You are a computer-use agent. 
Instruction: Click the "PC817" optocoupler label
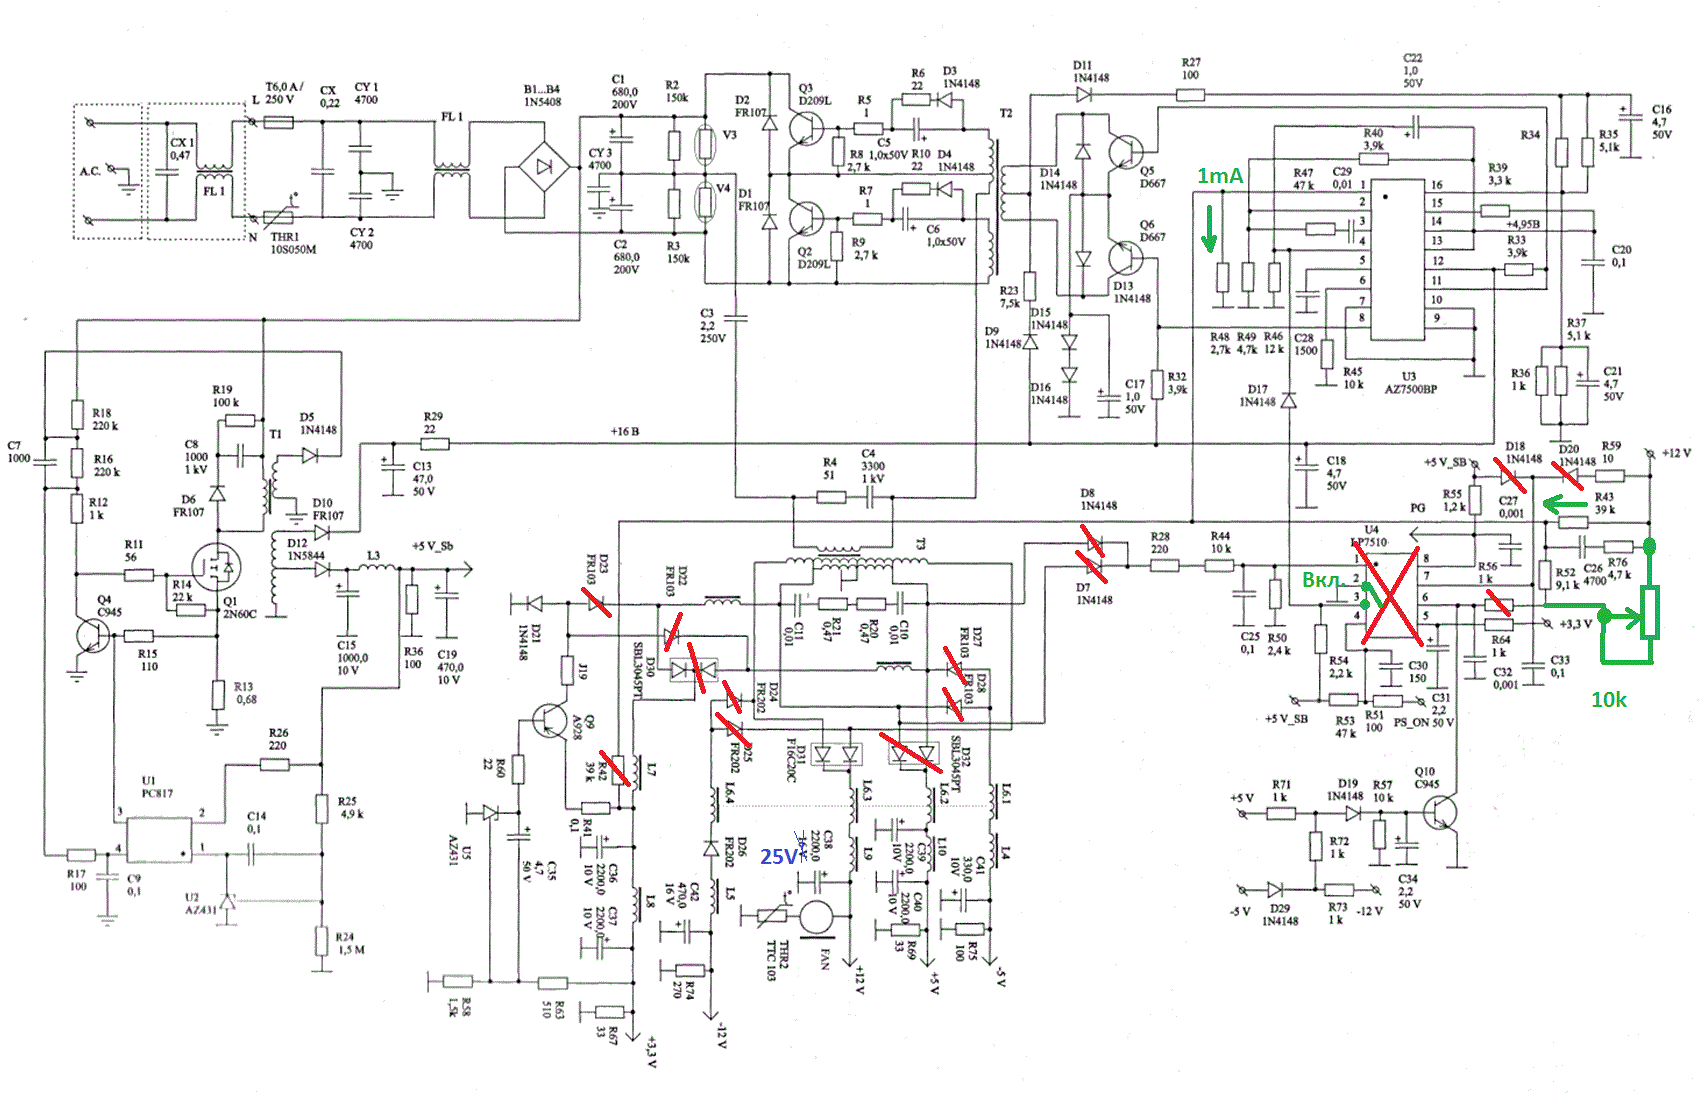click(157, 793)
